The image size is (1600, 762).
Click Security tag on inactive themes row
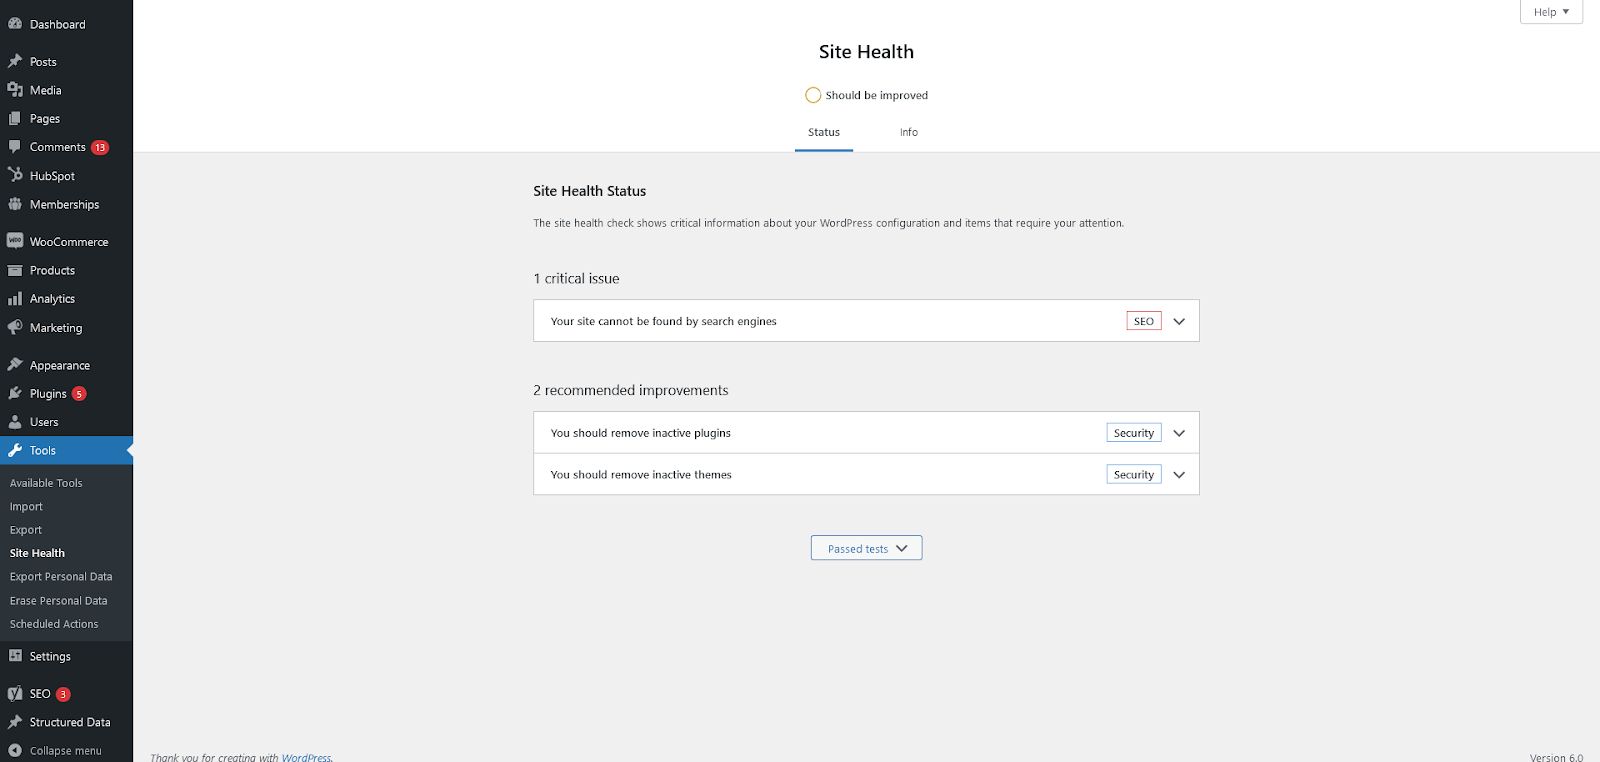click(x=1134, y=475)
